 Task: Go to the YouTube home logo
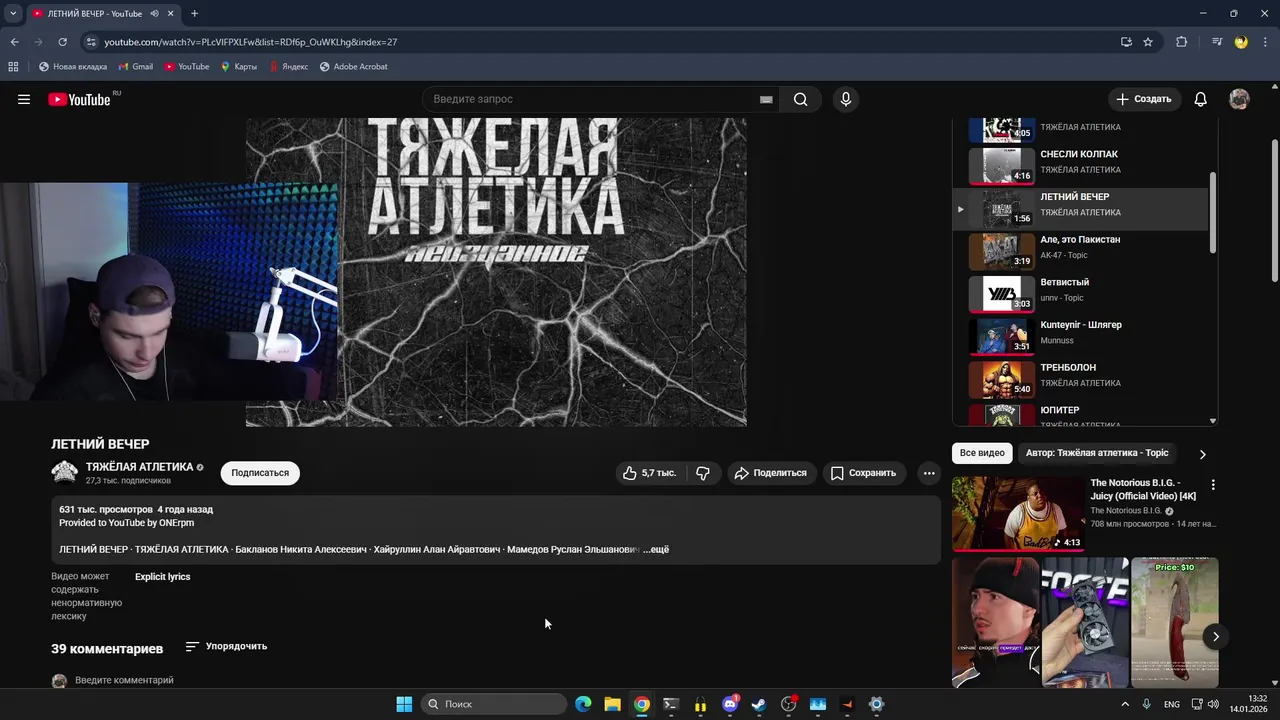[x=79, y=99]
